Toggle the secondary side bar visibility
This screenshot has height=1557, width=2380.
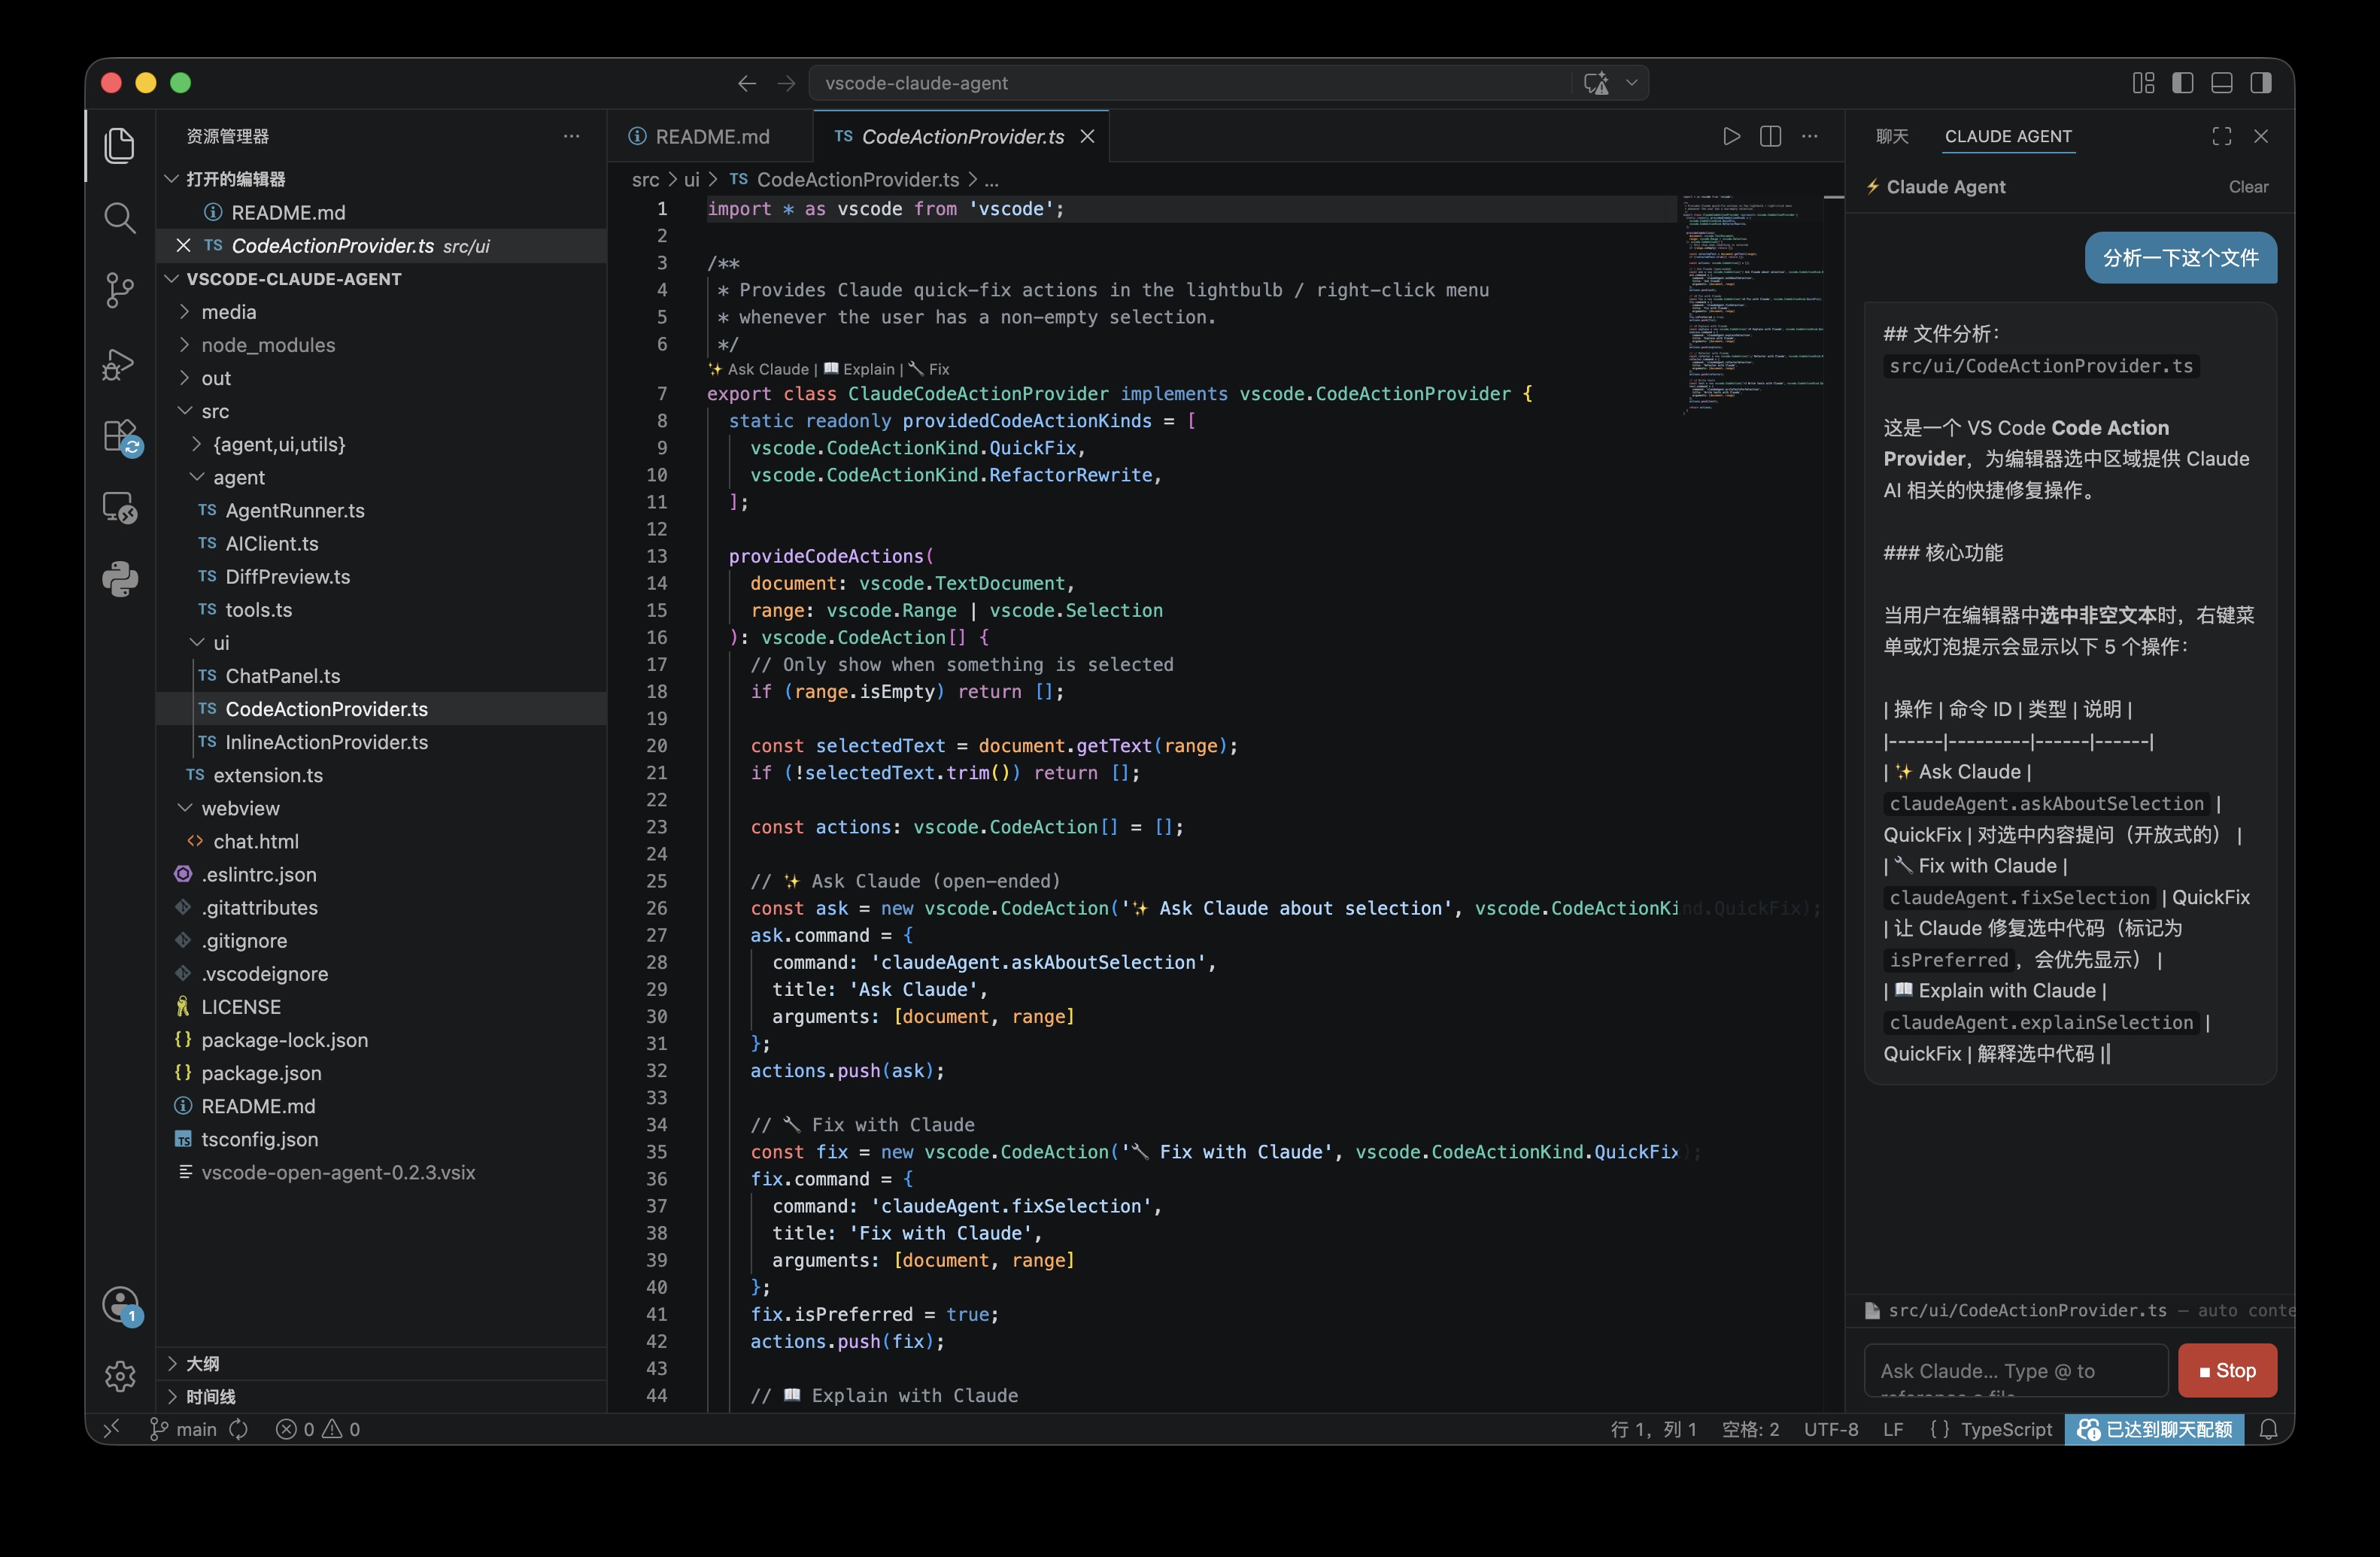point(2261,83)
